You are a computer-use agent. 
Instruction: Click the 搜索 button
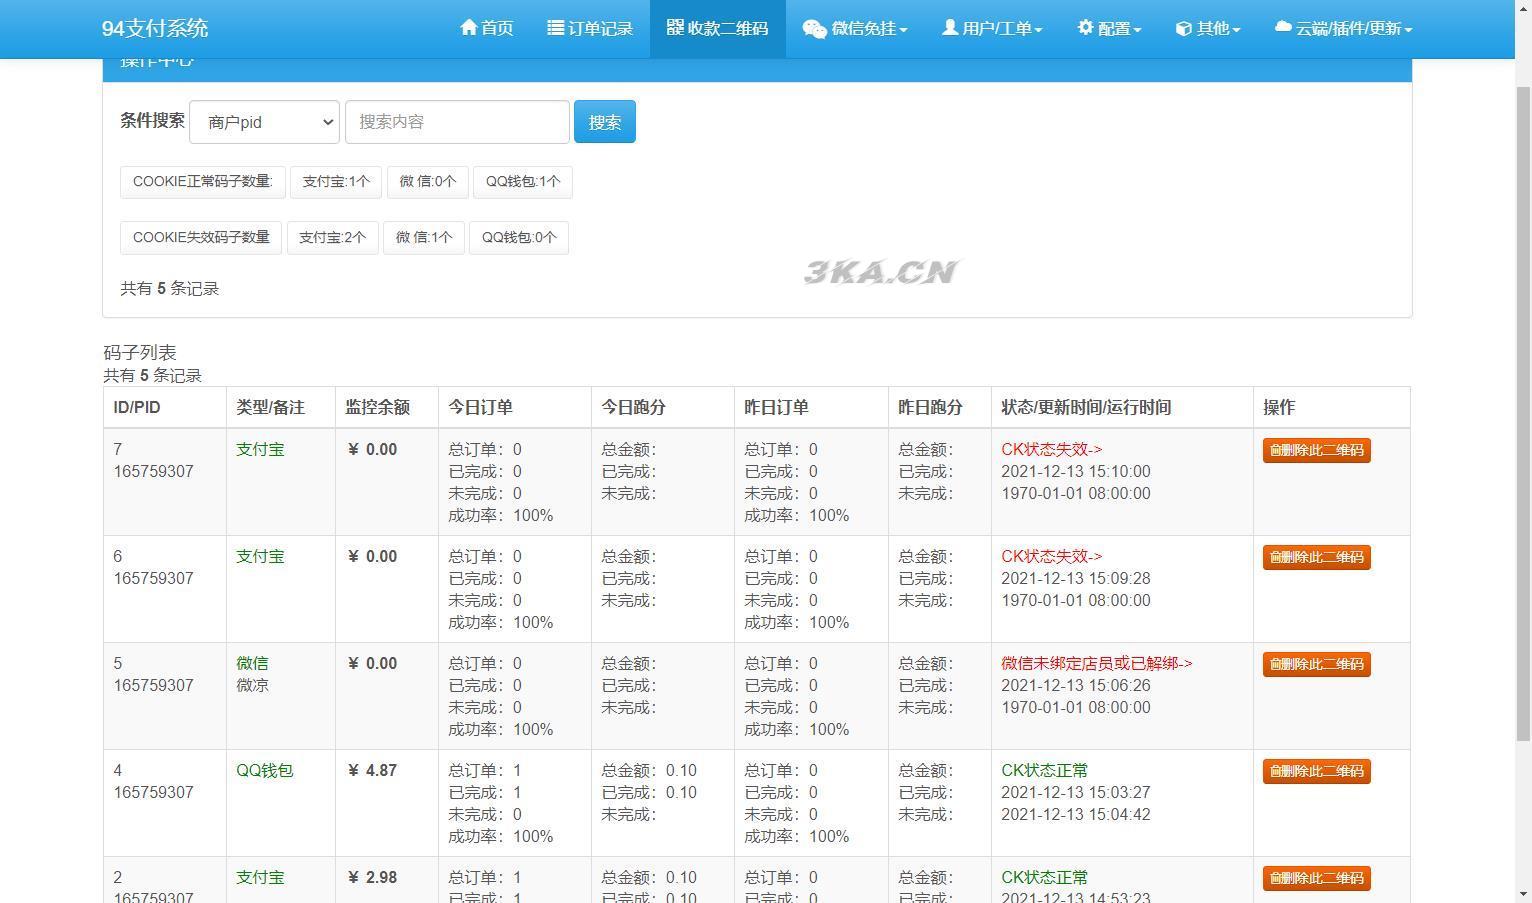pos(605,122)
